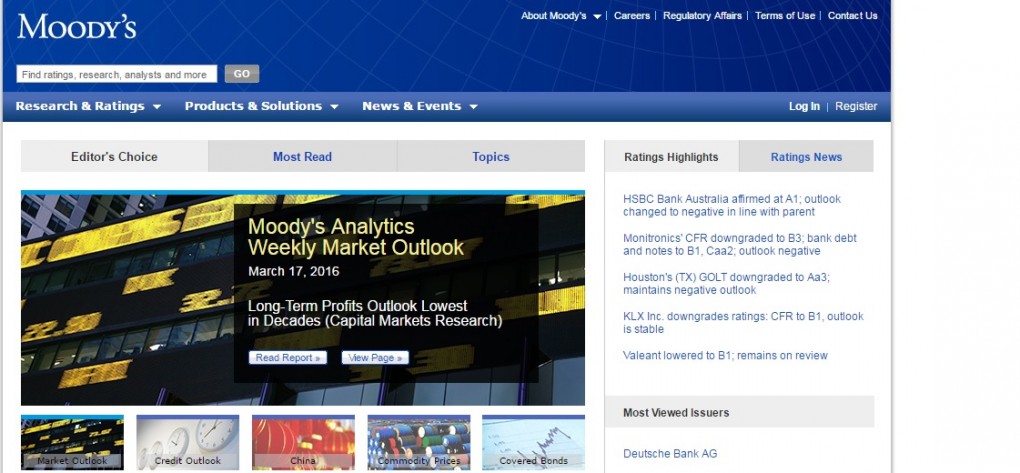The height and width of the screenshot is (473, 1020).
Task: Select the Market Outlook thumbnail
Action: pyautogui.click(x=72, y=442)
